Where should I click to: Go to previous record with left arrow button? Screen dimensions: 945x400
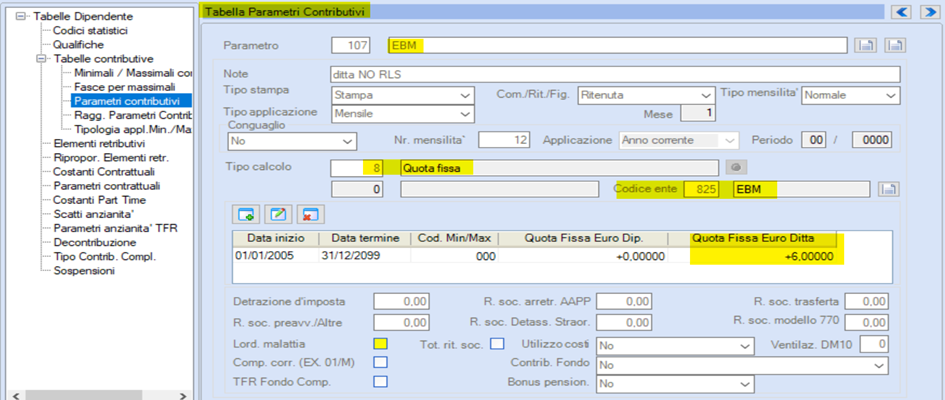pos(902,11)
